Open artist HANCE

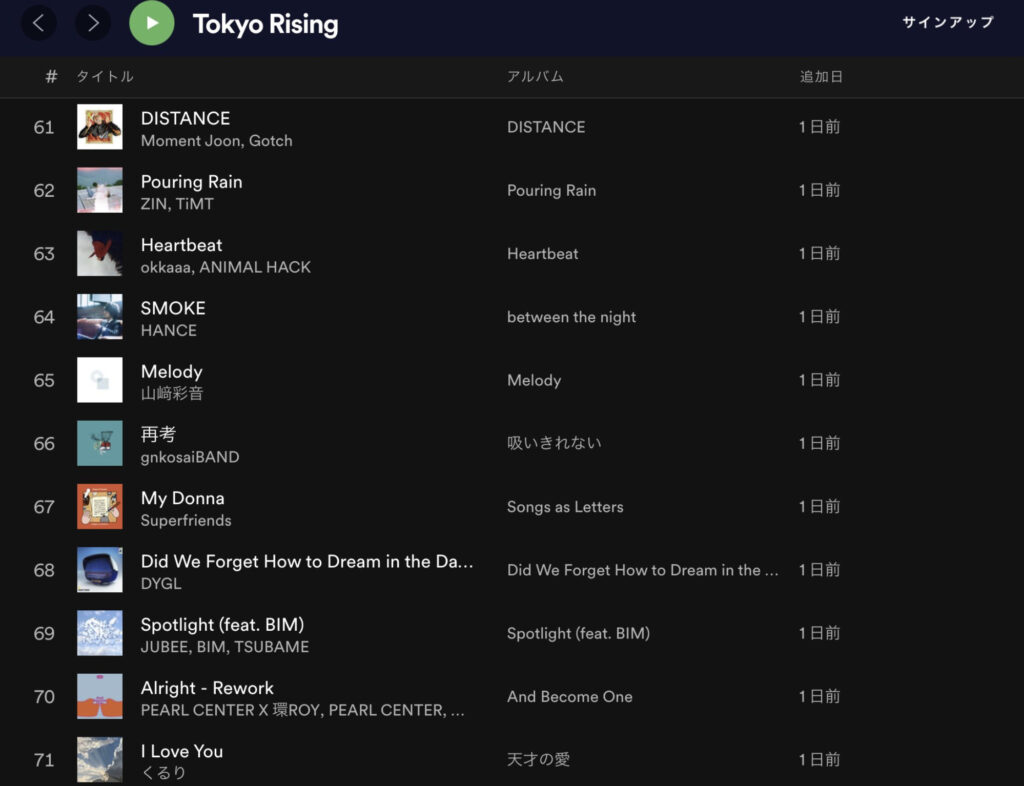[168, 331]
